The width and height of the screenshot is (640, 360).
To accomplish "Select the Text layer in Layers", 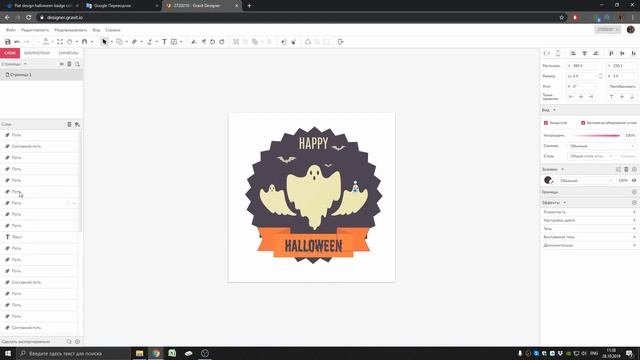I will click(x=39, y=237).
